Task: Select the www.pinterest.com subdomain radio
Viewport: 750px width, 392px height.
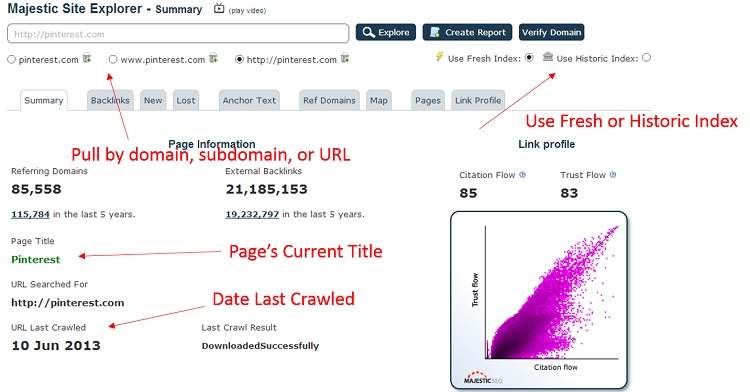Action: click(x=113, y=59)
